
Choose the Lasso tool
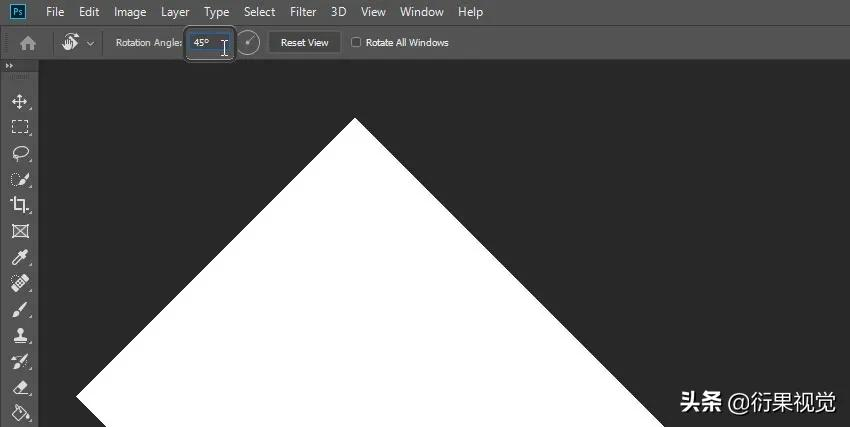click(20, 153)
